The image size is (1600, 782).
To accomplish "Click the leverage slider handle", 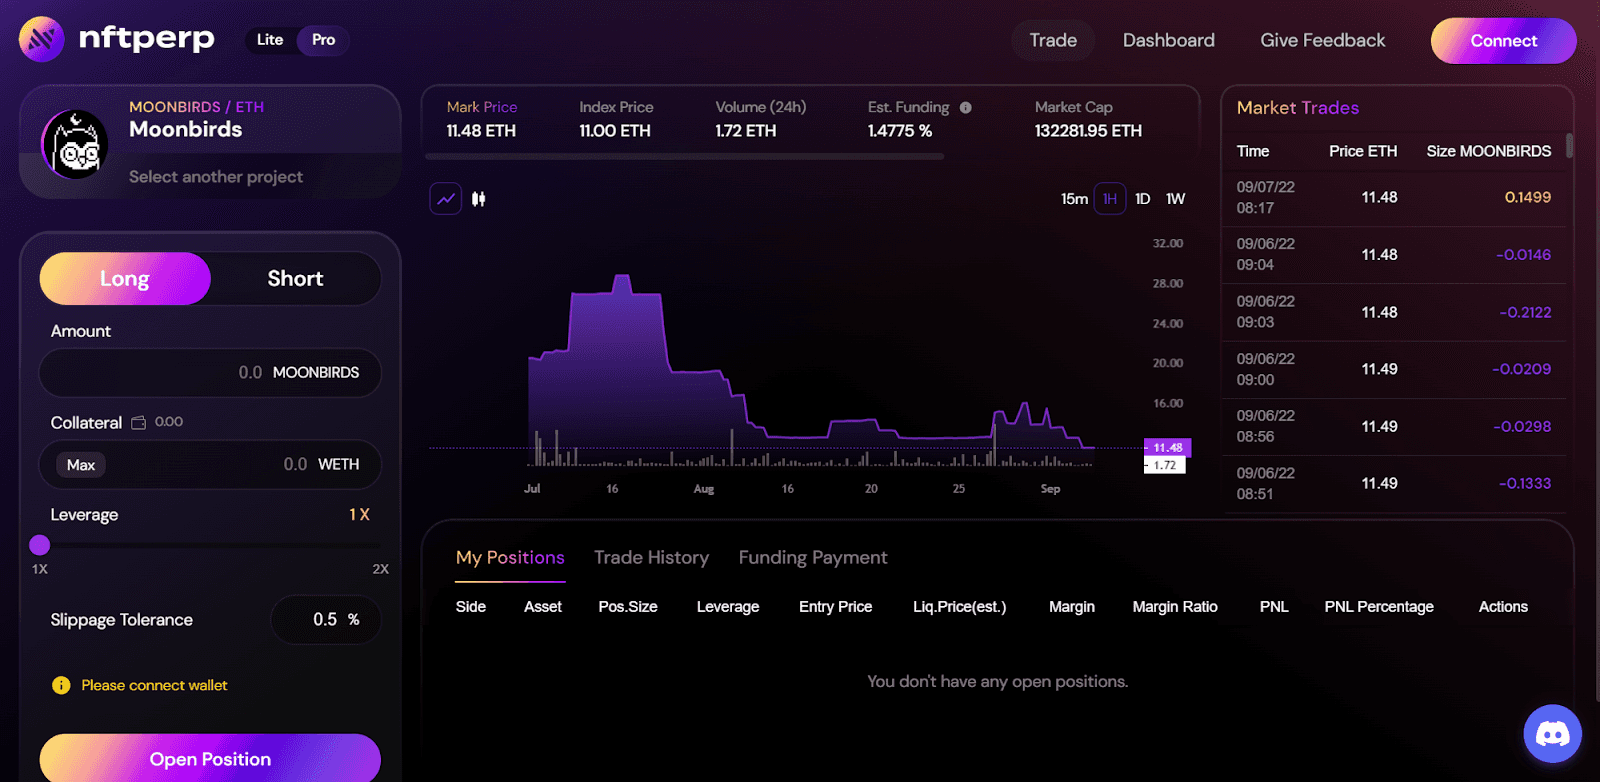I will [x=40, y=545].
